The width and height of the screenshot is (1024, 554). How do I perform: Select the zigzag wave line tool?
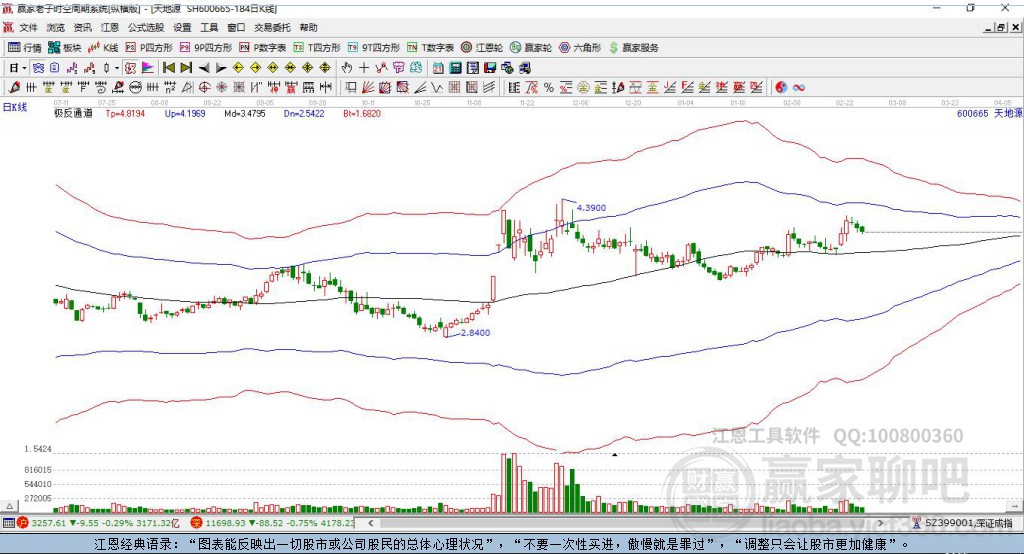point(436,88)
